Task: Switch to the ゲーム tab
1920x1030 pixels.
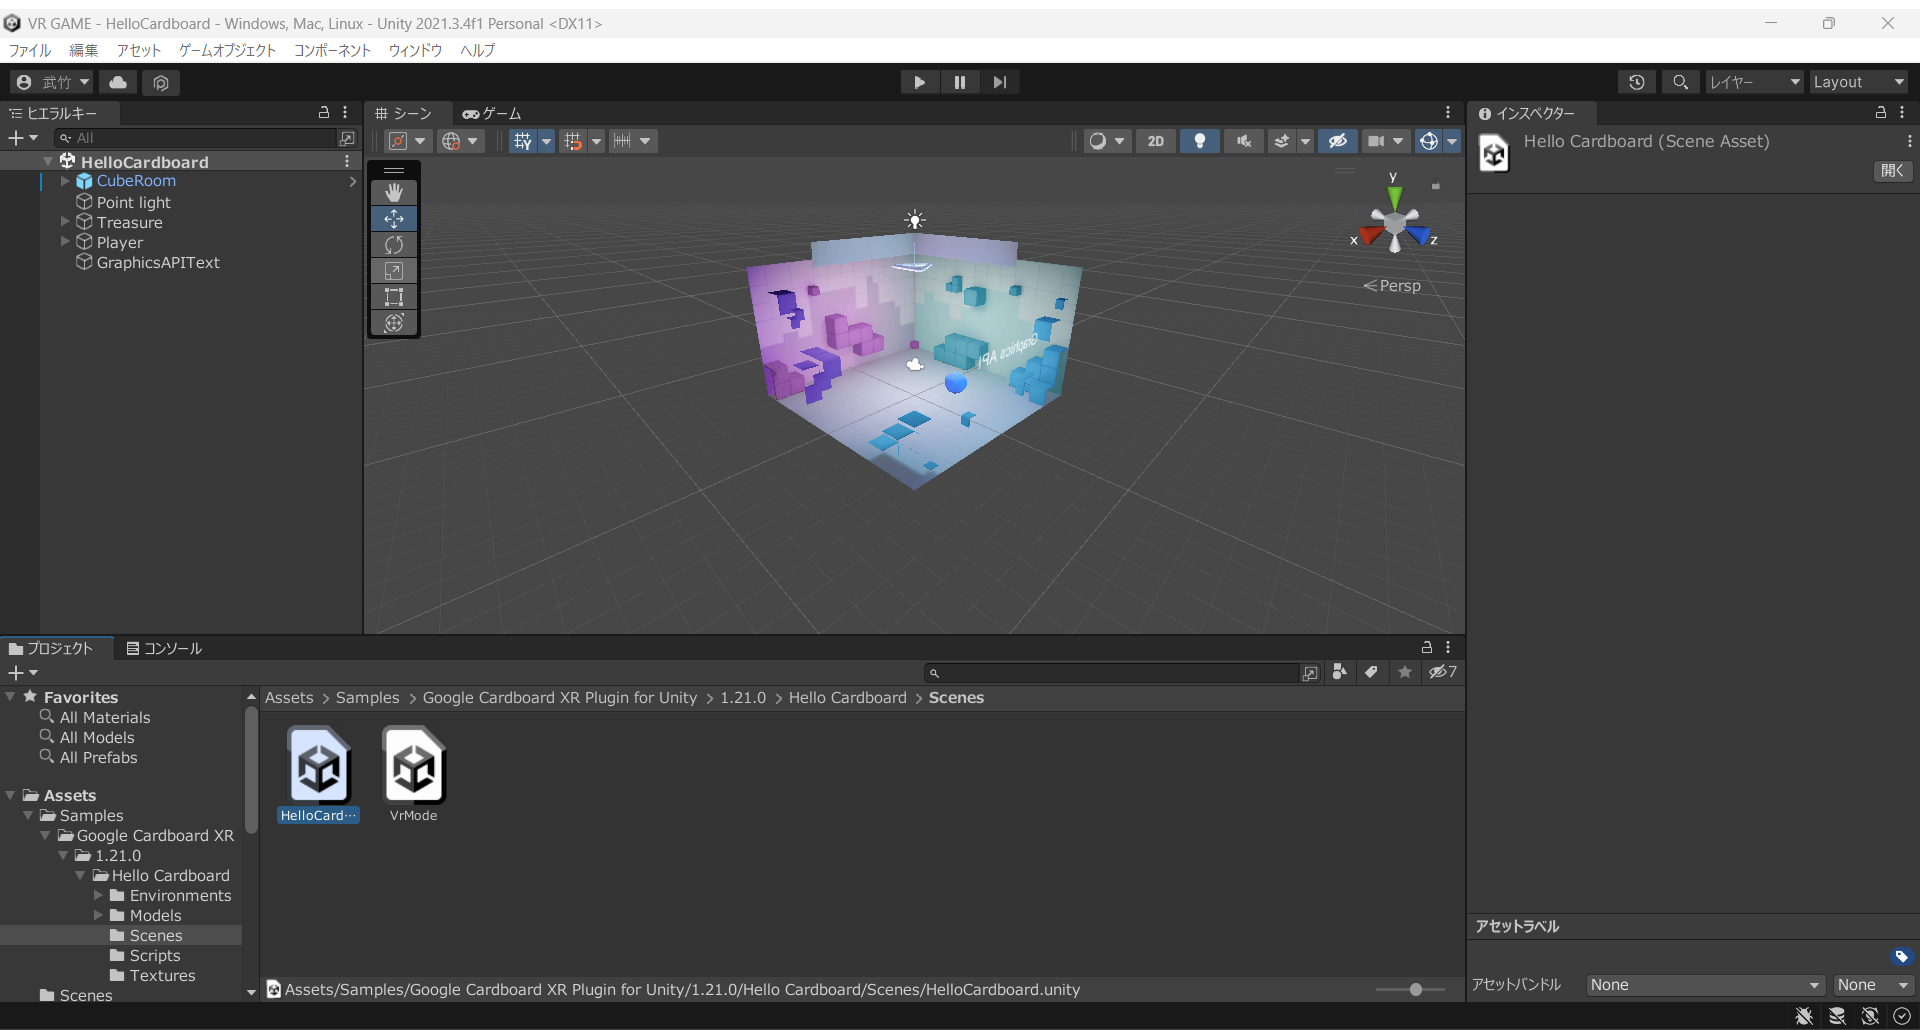Action: coord(492,114)
